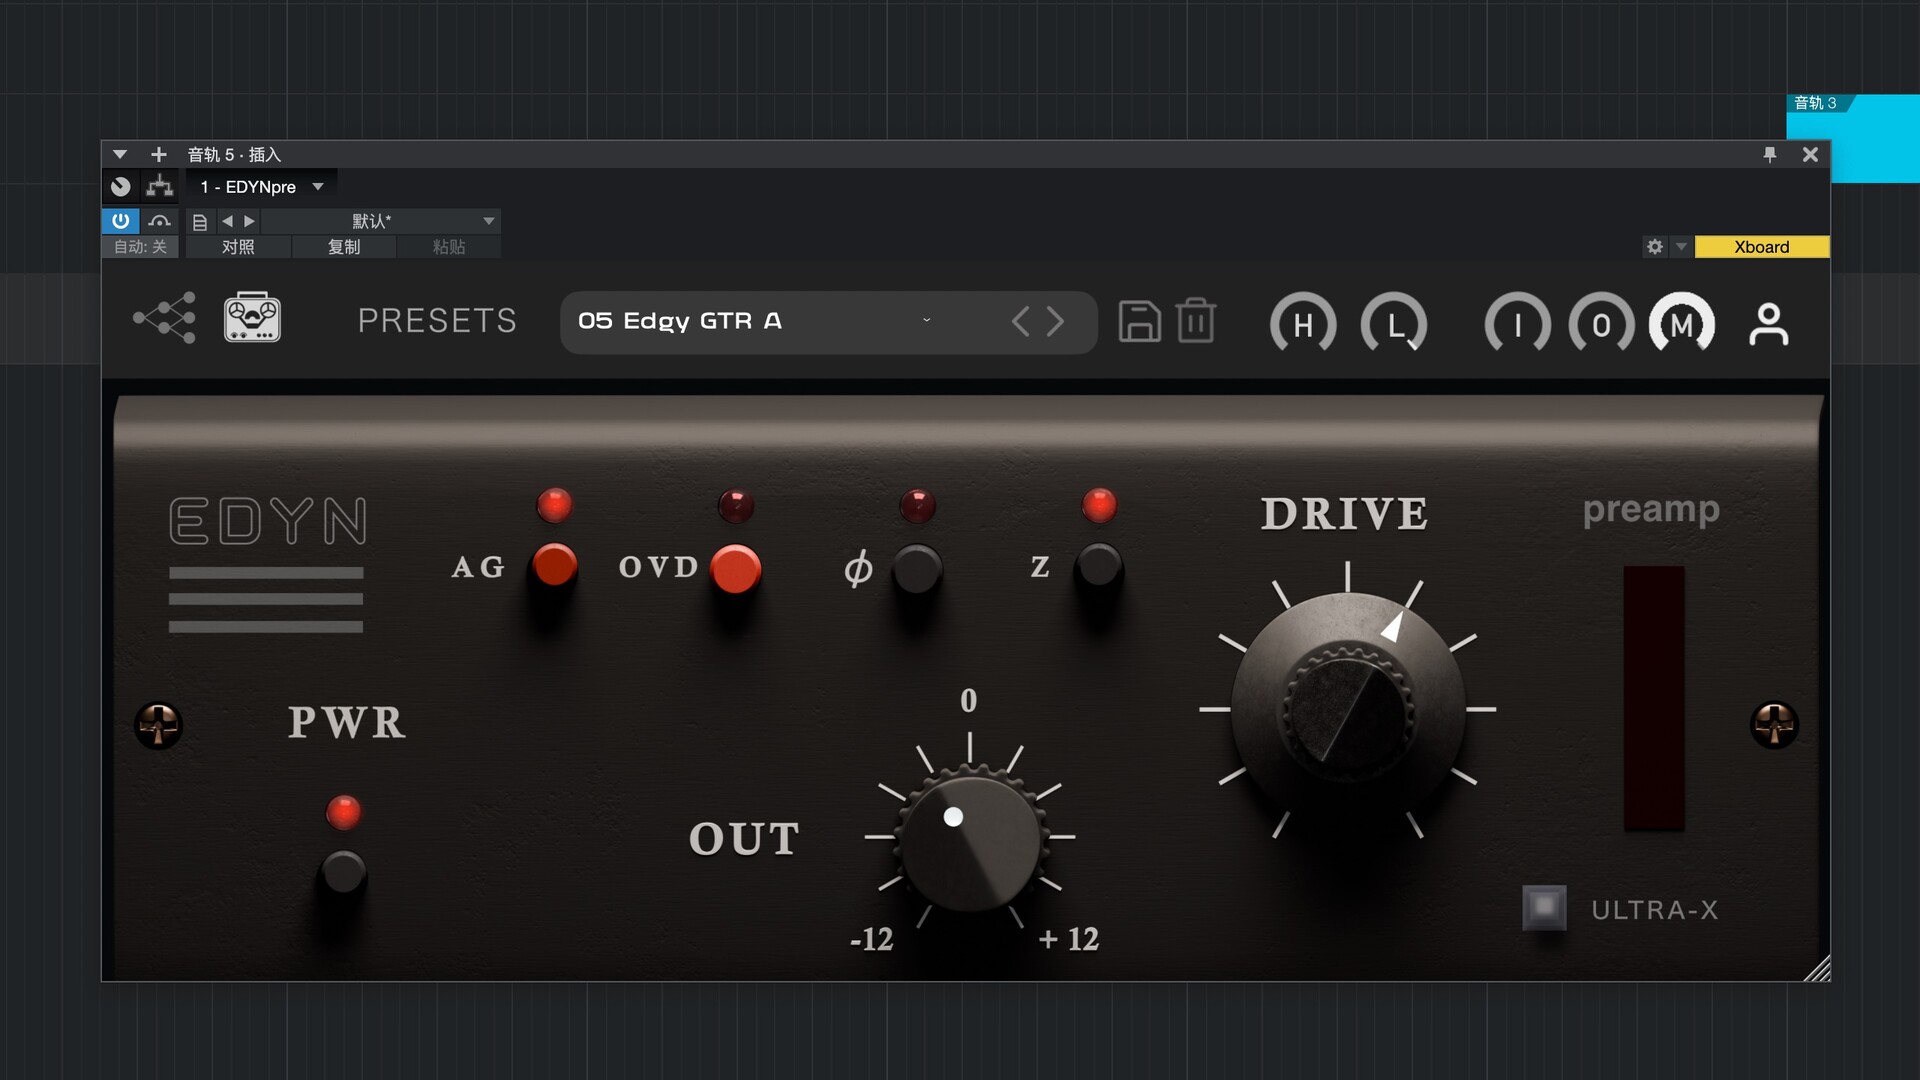Toggle the AG red push button

click(x=554, y=566)
